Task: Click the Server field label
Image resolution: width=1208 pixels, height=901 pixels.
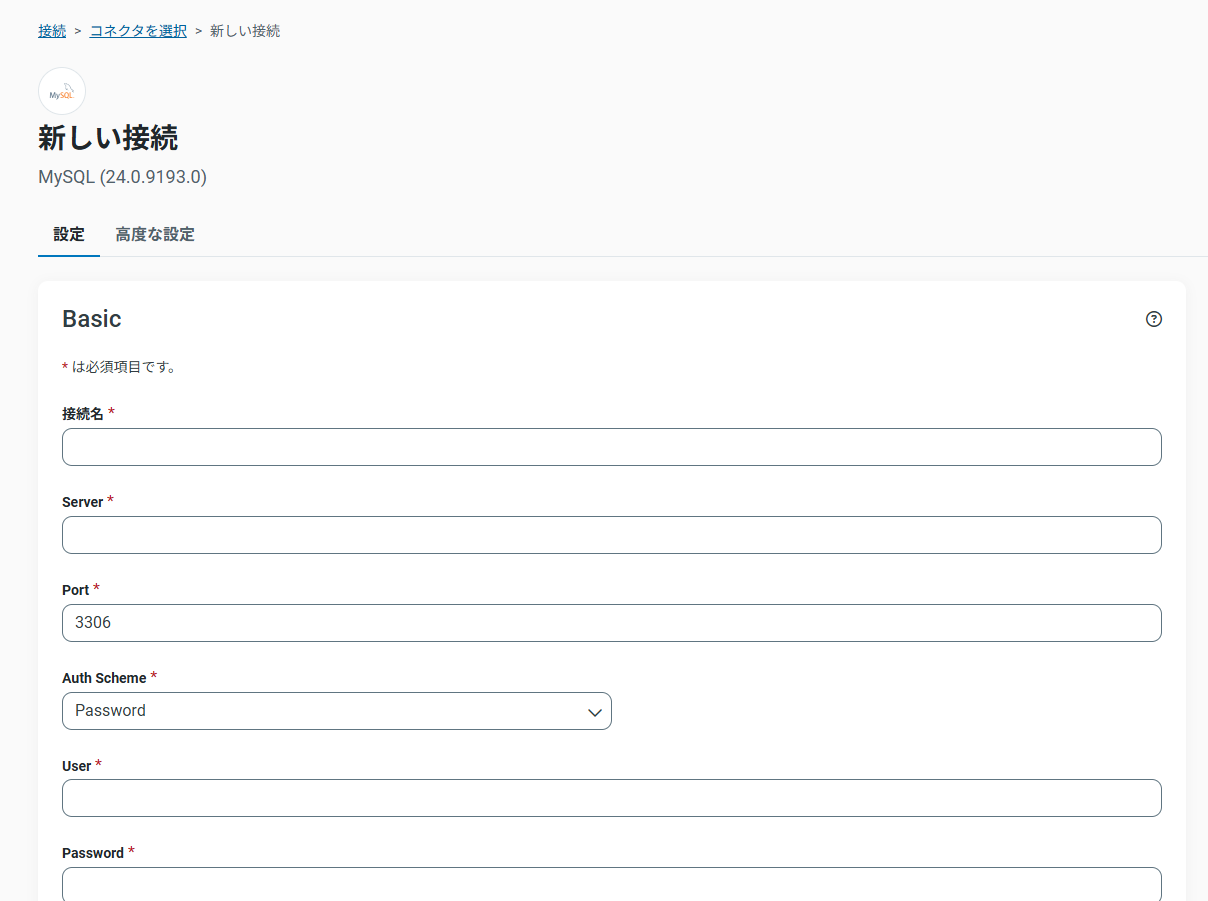Action: (83, 502)
